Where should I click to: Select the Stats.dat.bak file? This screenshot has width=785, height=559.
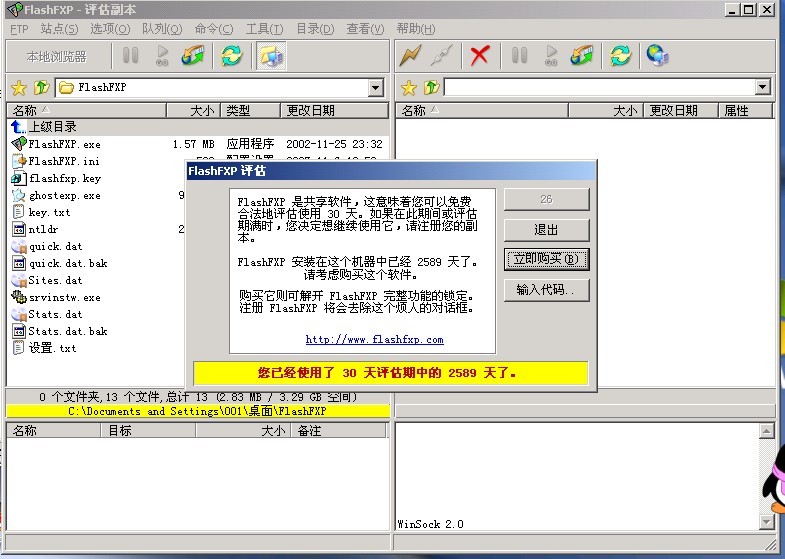click(68, 331)
